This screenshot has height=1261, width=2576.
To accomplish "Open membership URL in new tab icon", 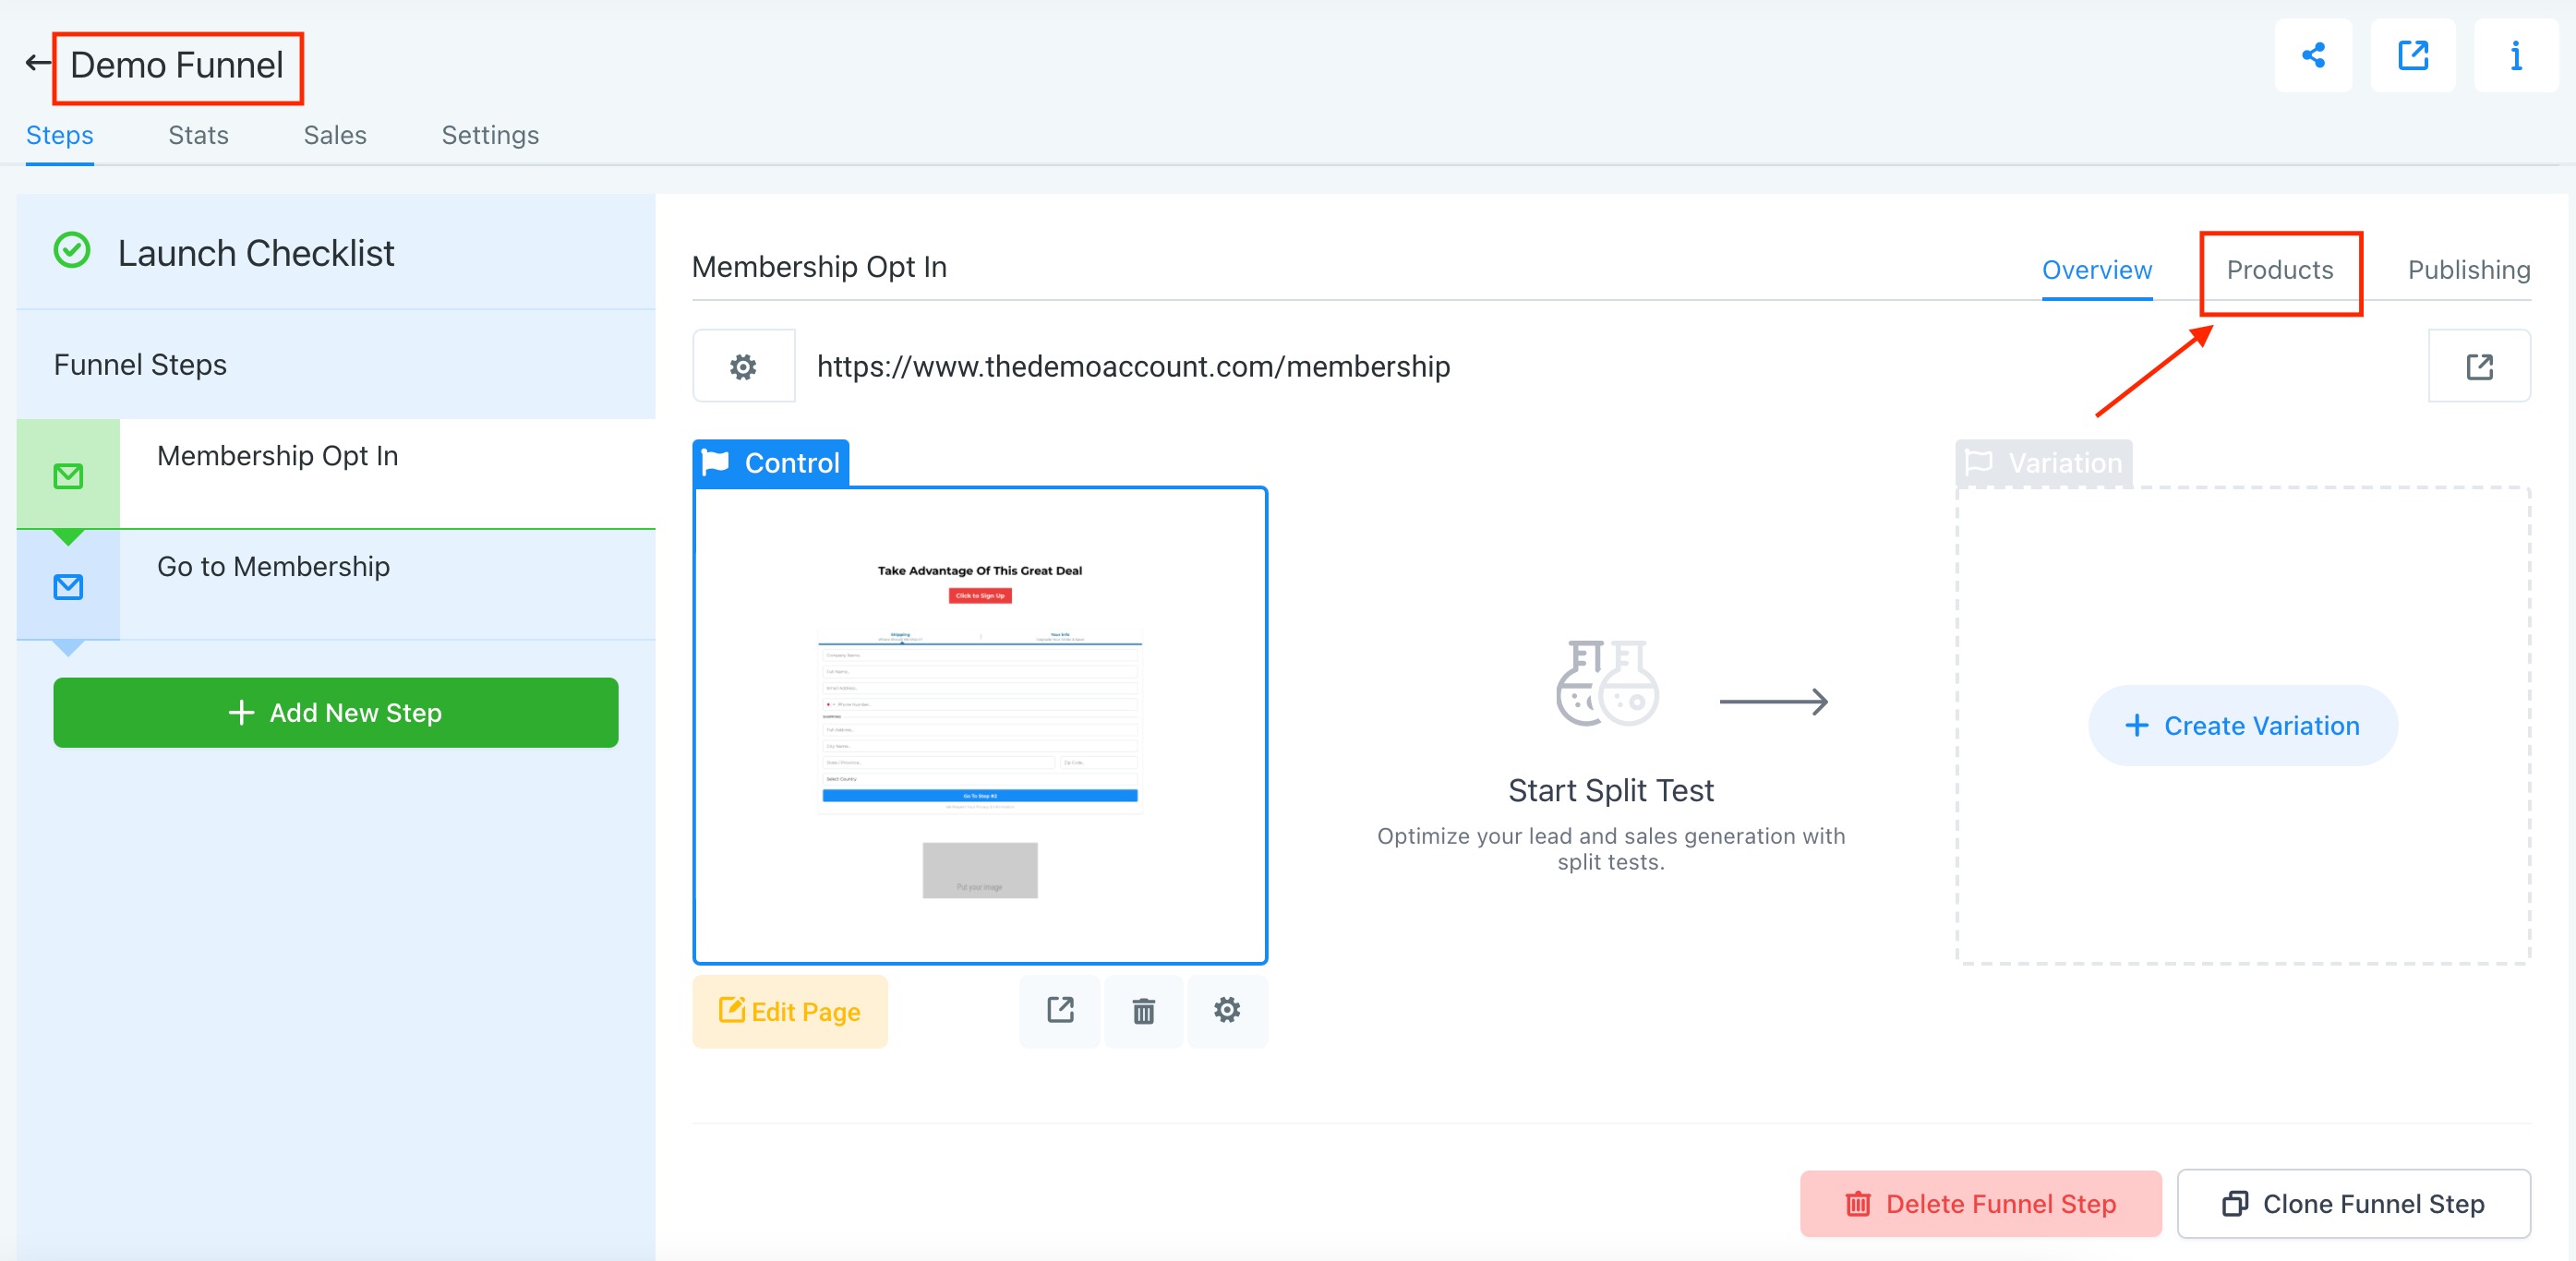I will [2479, 366].
